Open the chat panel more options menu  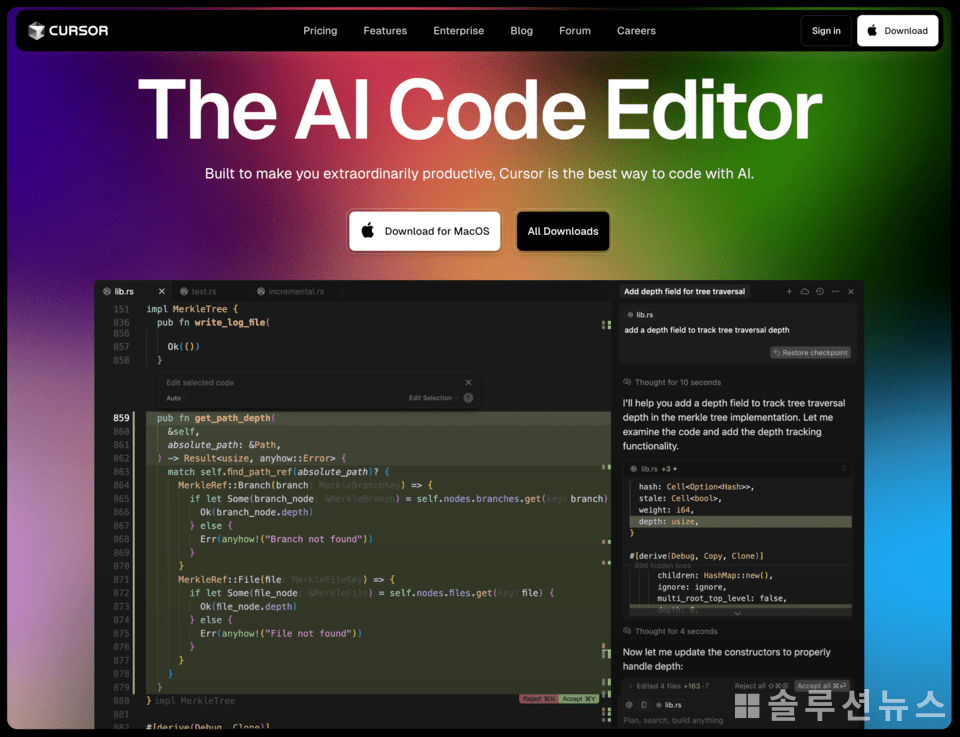click(x=835, y=291)
